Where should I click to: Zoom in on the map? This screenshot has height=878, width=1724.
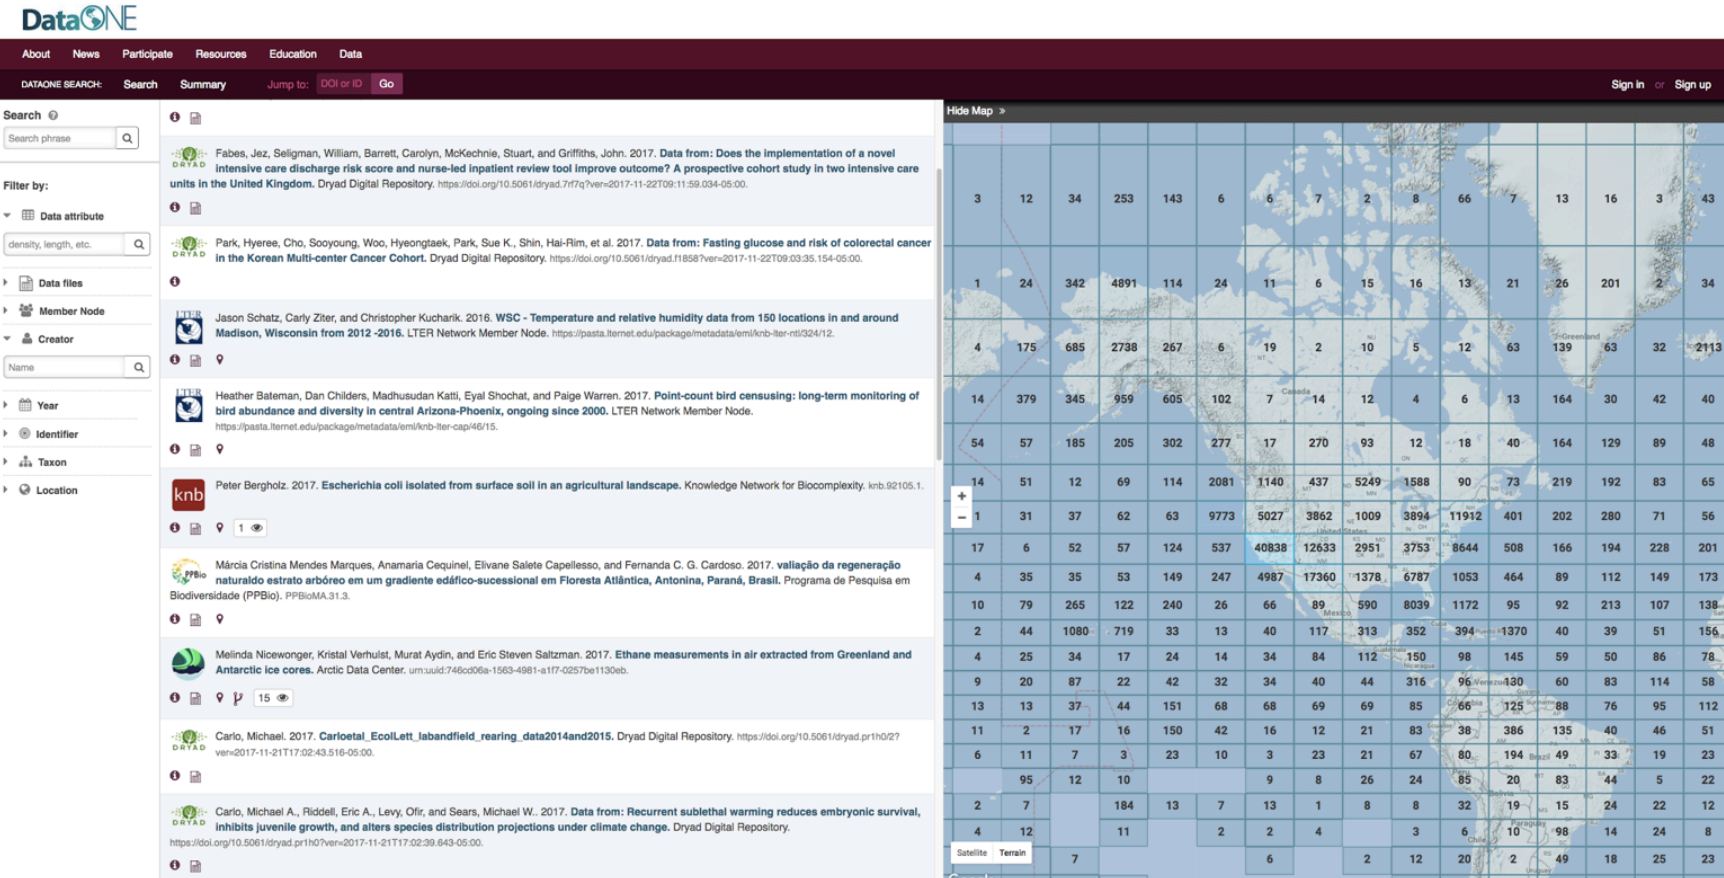tap(961, 496)
